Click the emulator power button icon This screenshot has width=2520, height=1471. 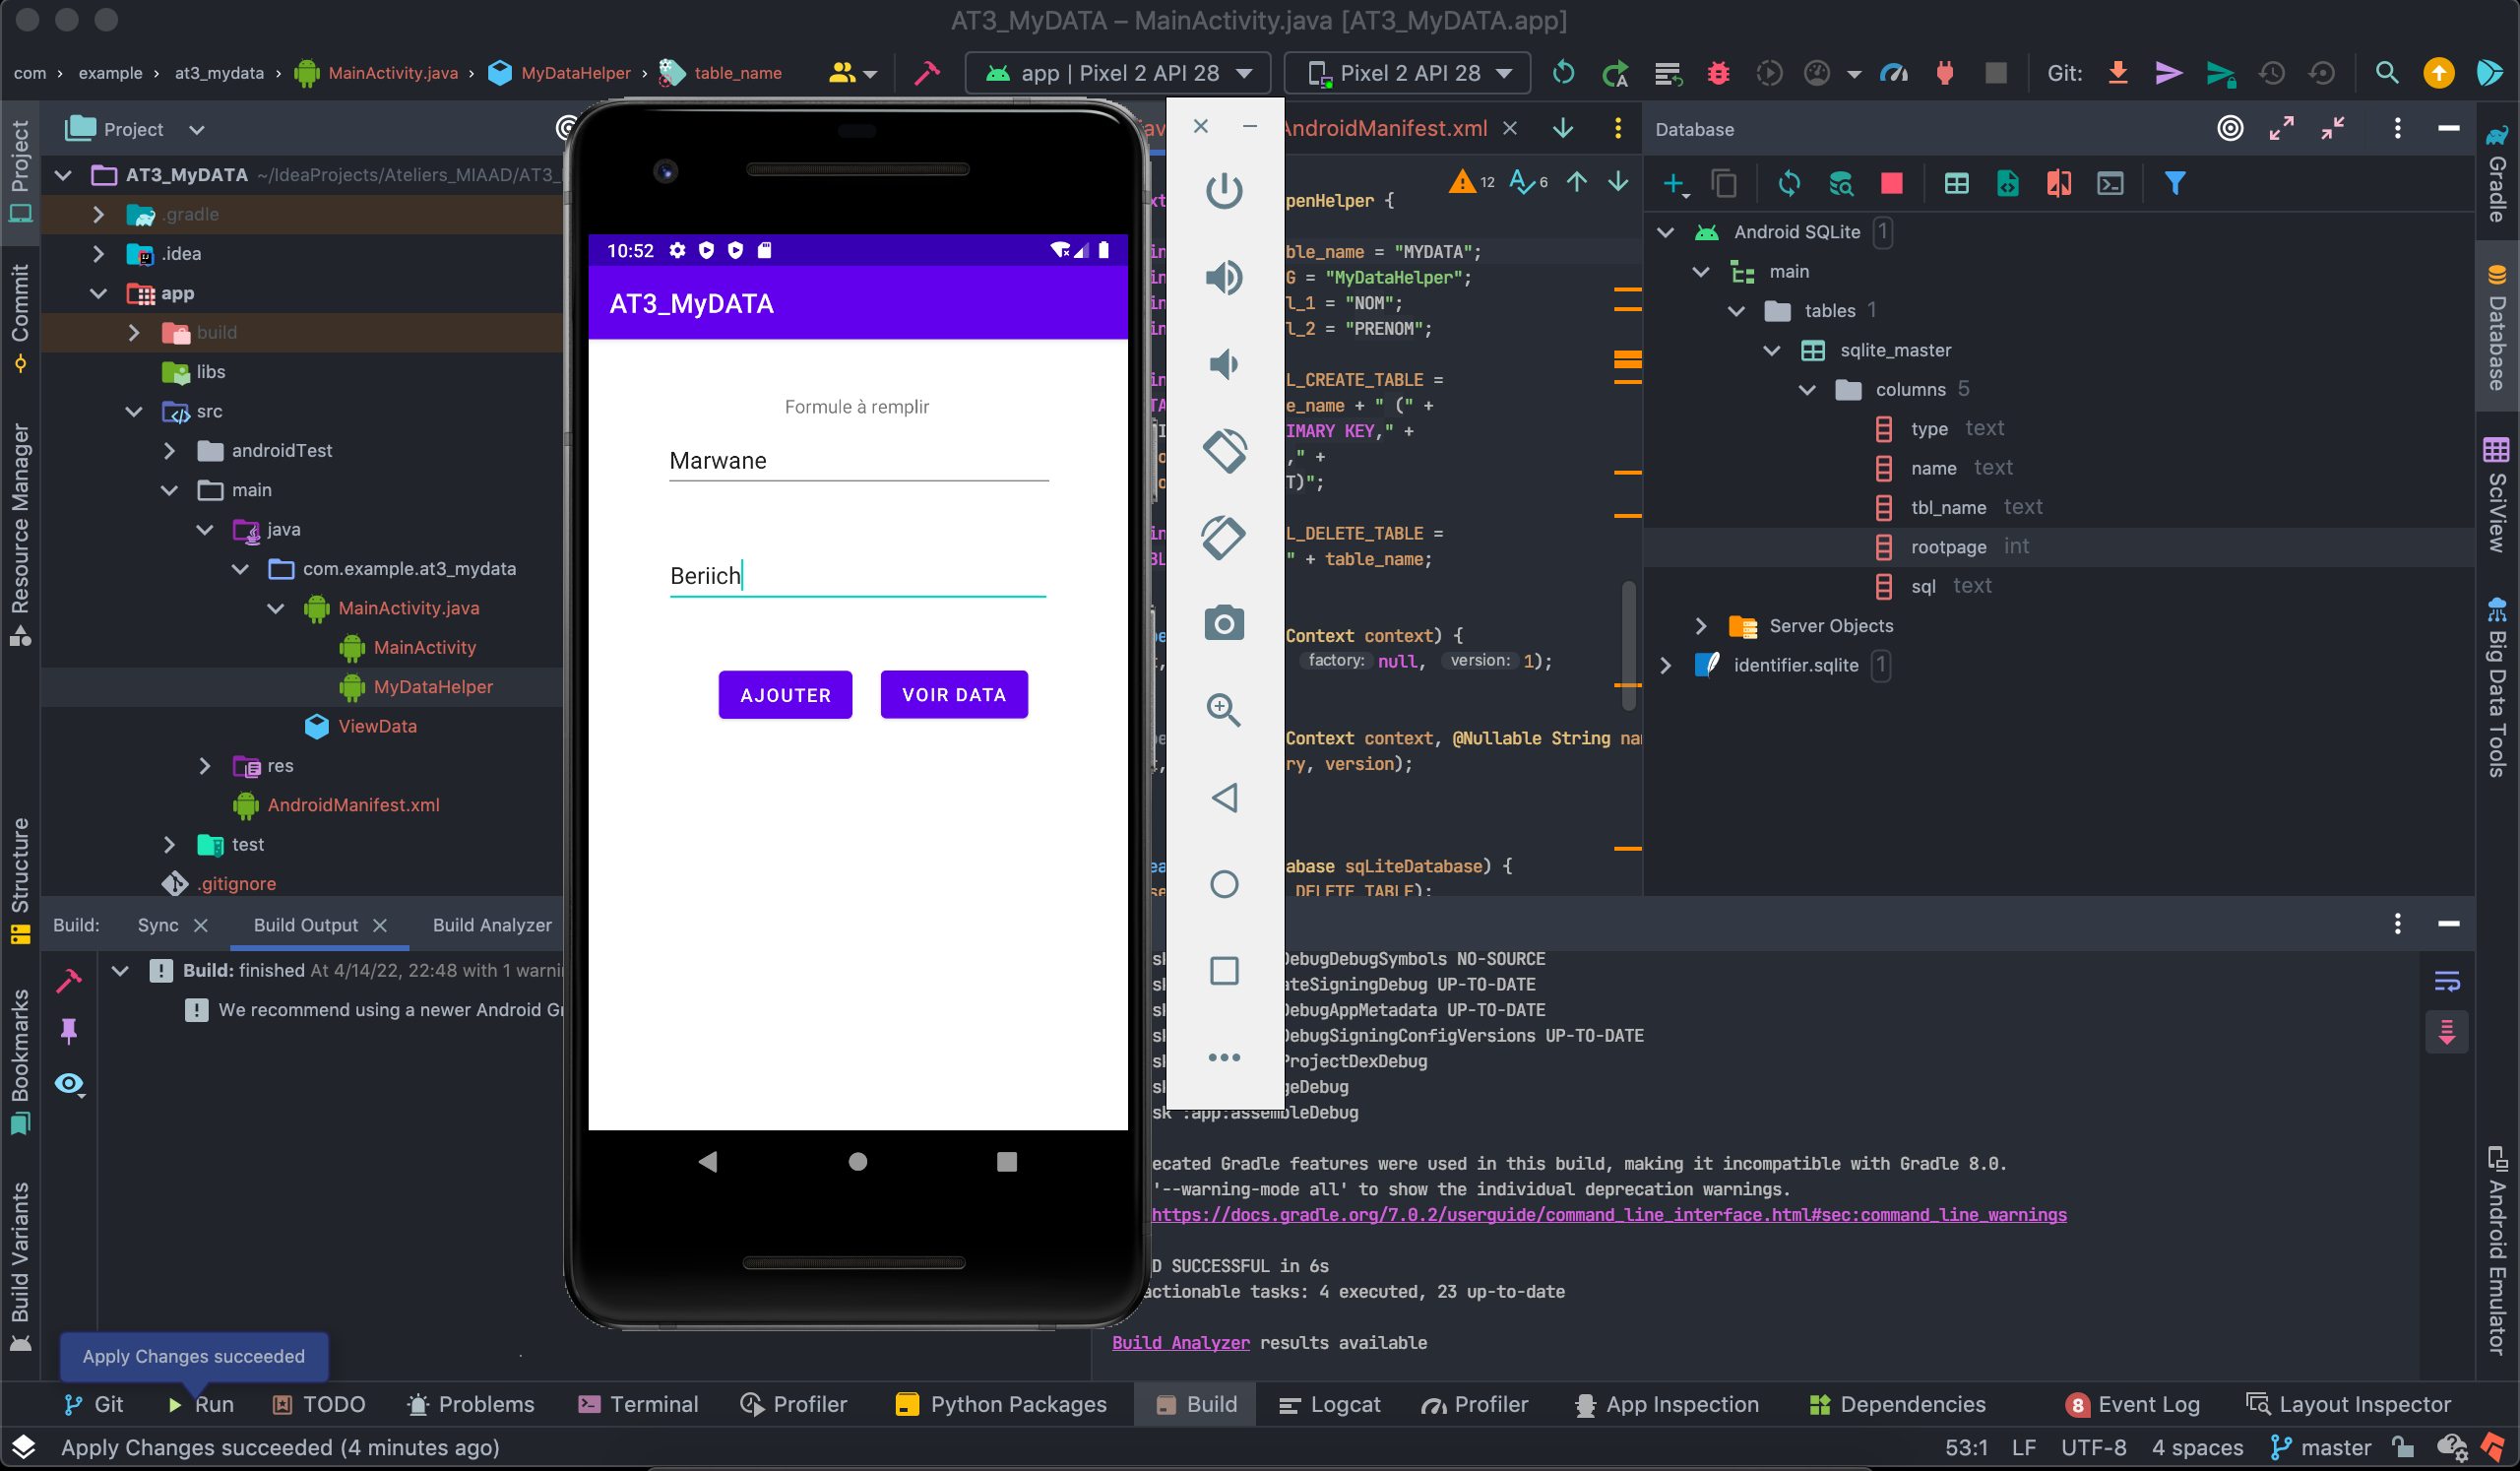[x=1223, y=190]
